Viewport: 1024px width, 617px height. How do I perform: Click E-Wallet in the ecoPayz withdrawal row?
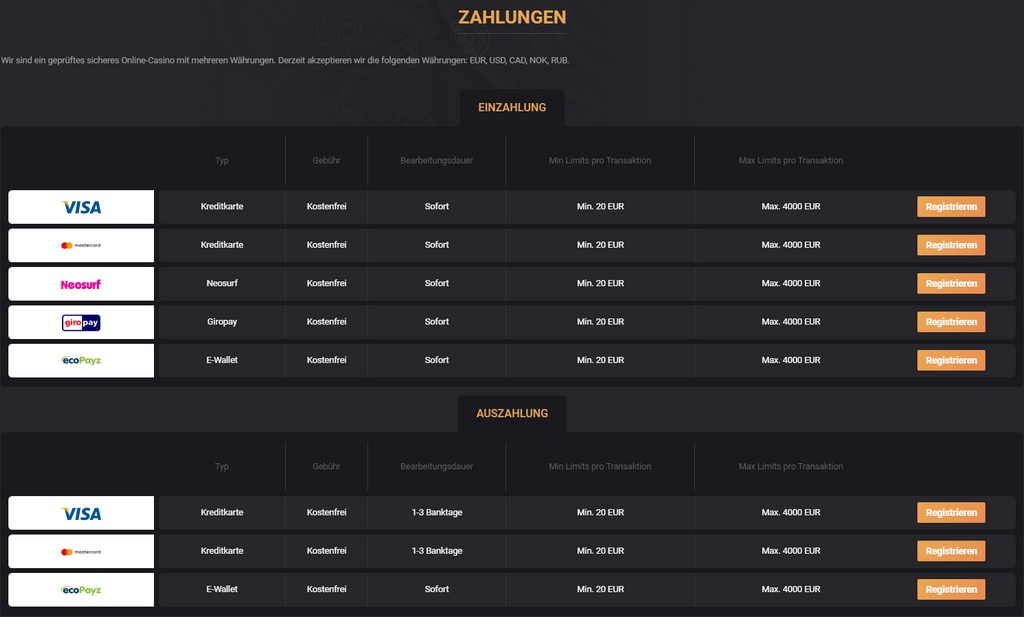(222, 590)
